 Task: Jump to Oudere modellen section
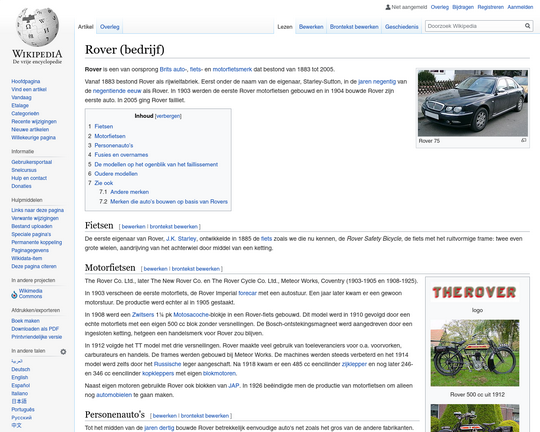click(x=116, y=174)
